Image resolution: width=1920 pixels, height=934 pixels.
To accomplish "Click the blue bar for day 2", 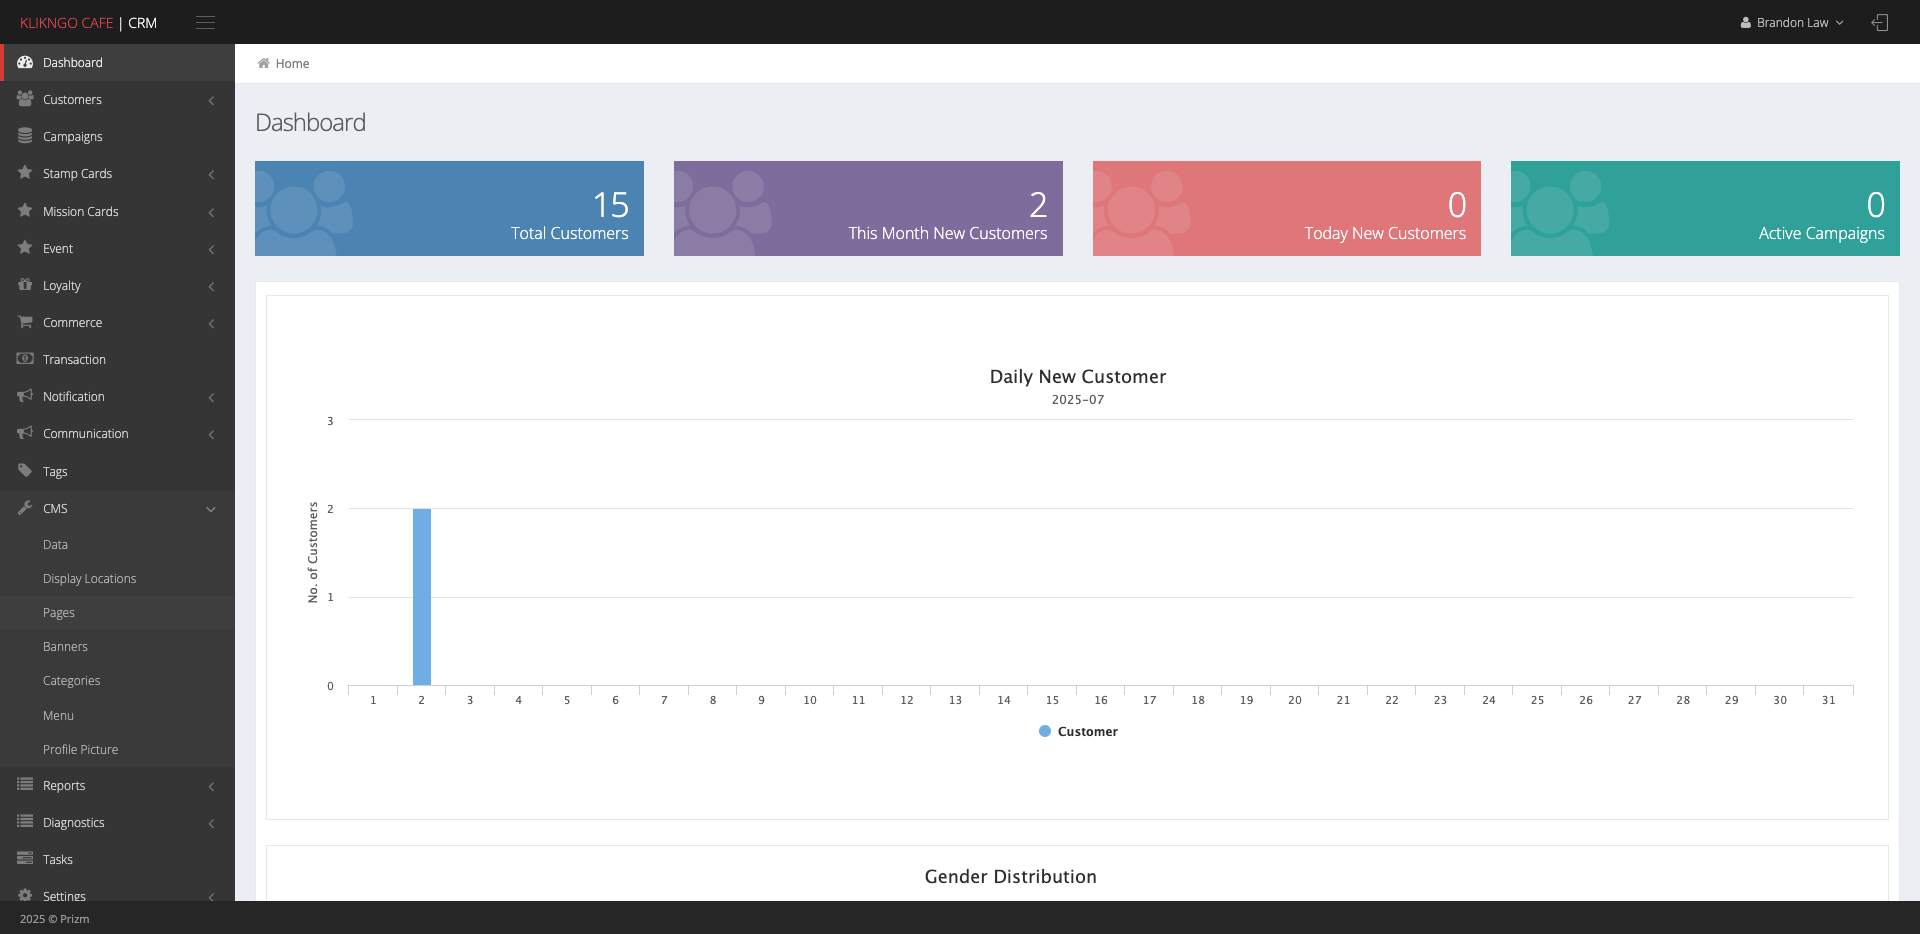I will click(x=422, y=597).
